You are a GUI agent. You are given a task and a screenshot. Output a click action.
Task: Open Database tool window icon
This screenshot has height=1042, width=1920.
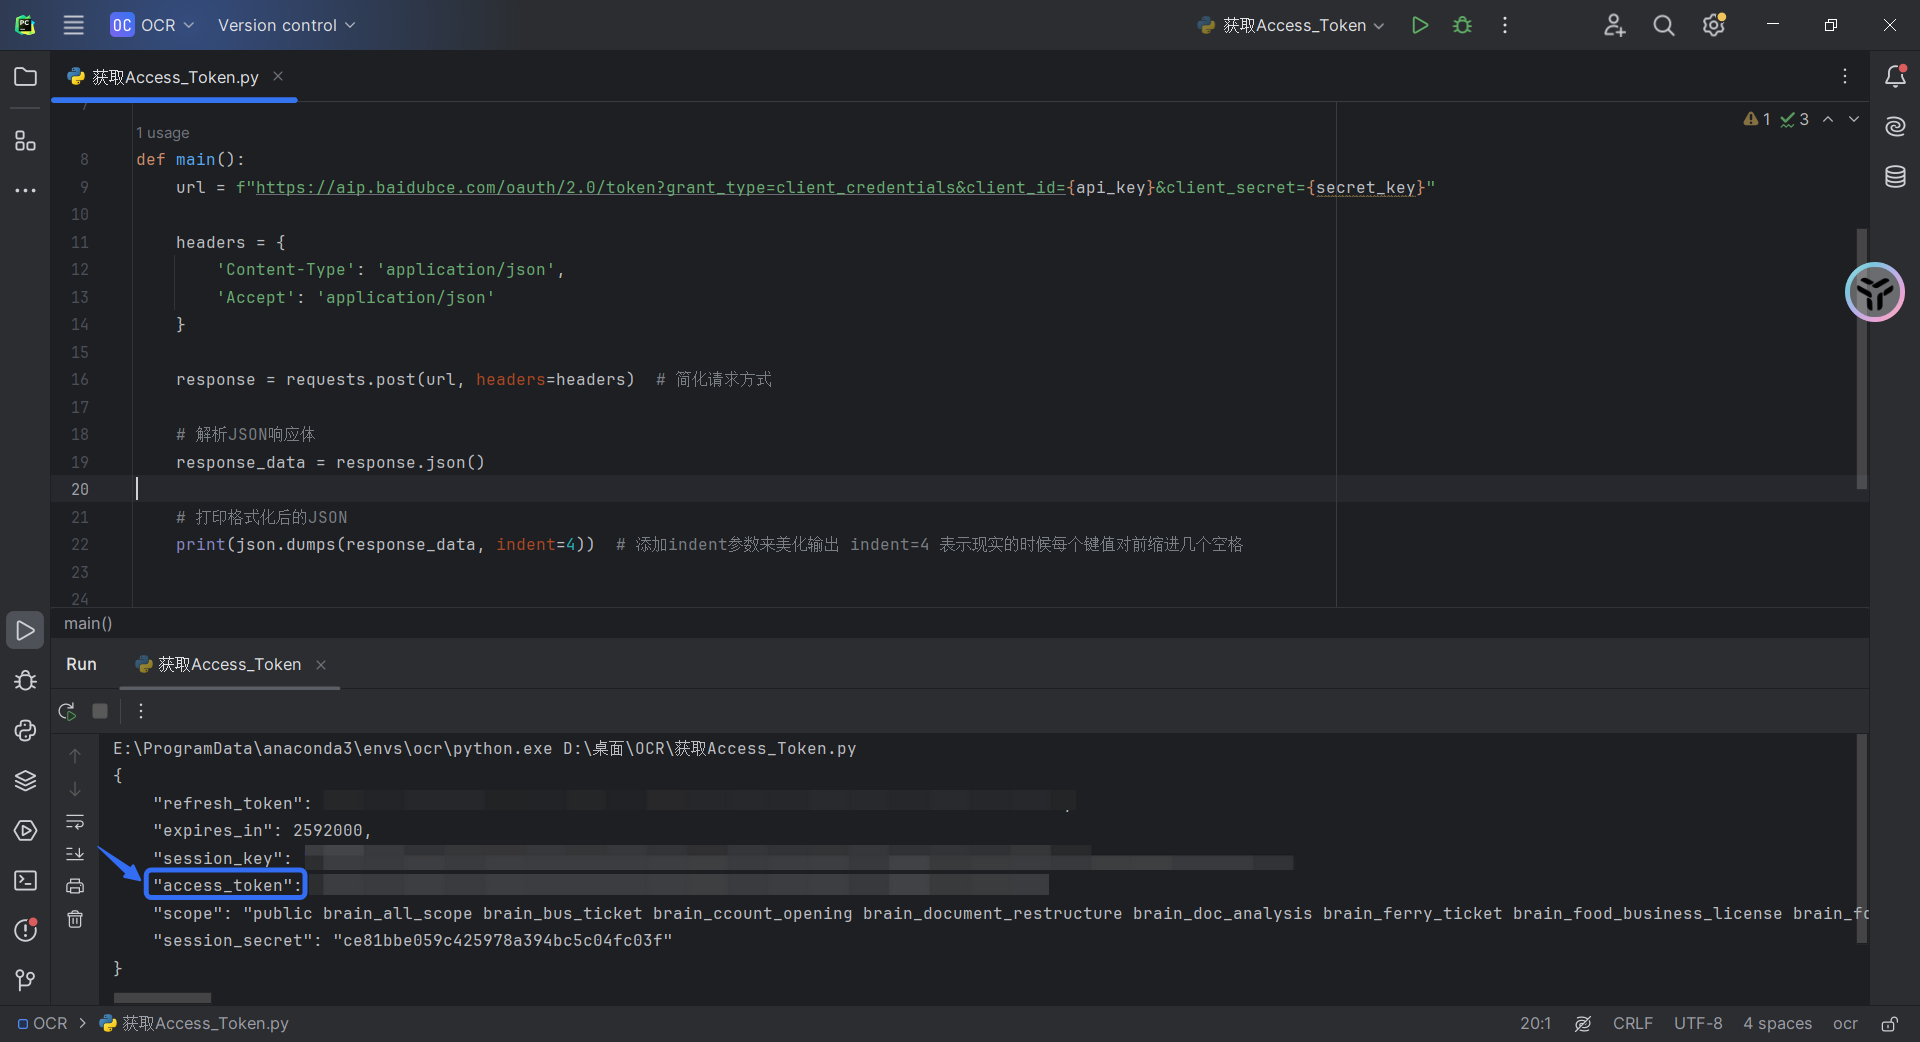point(1895,177)
